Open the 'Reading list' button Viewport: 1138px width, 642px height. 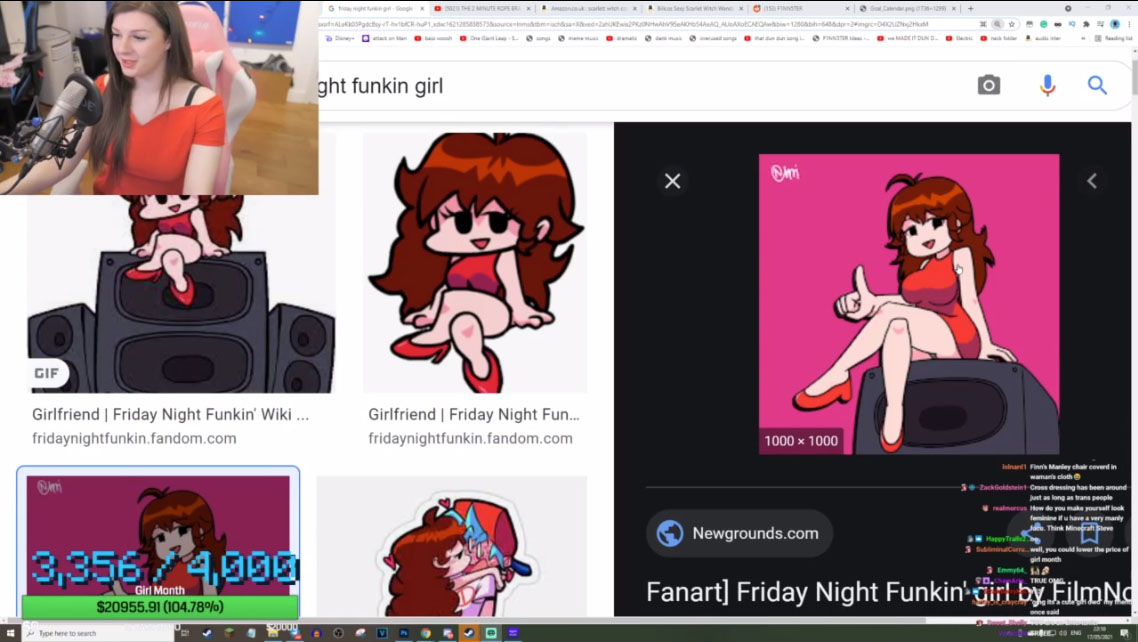click(1114, 38)
